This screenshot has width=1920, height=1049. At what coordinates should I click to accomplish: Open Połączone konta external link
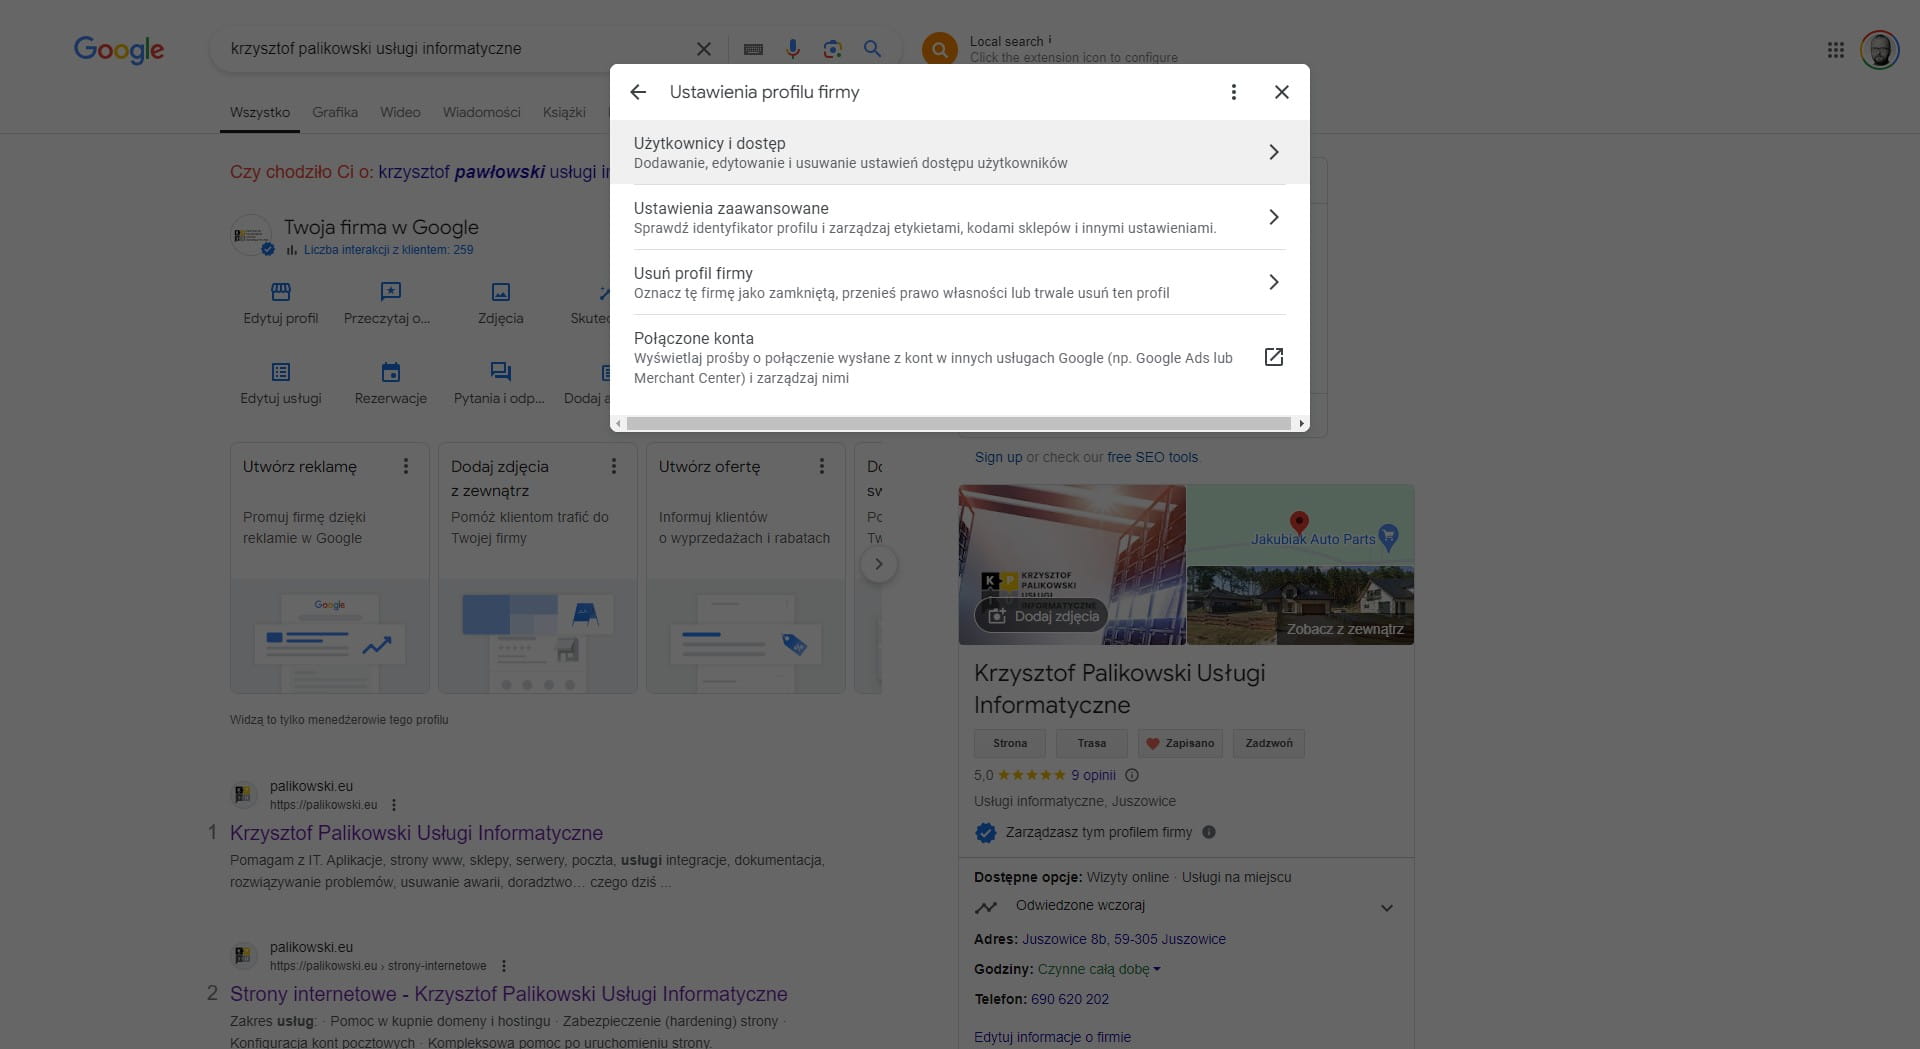(1273, 357)
